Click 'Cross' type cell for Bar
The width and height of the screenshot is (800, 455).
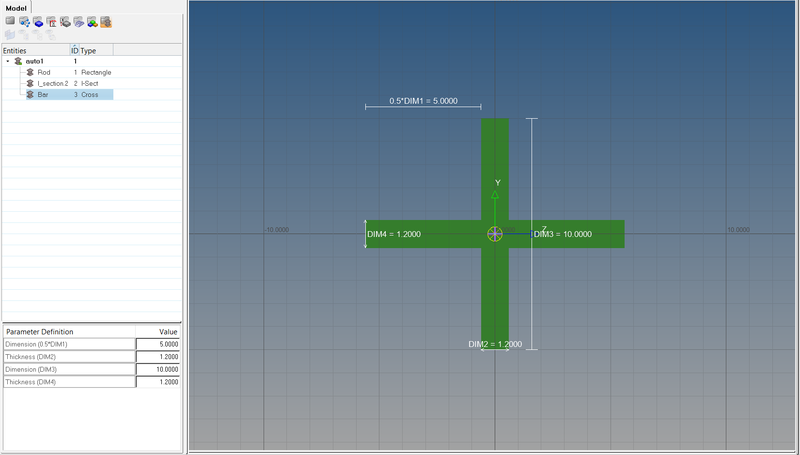tap(90, 94)
